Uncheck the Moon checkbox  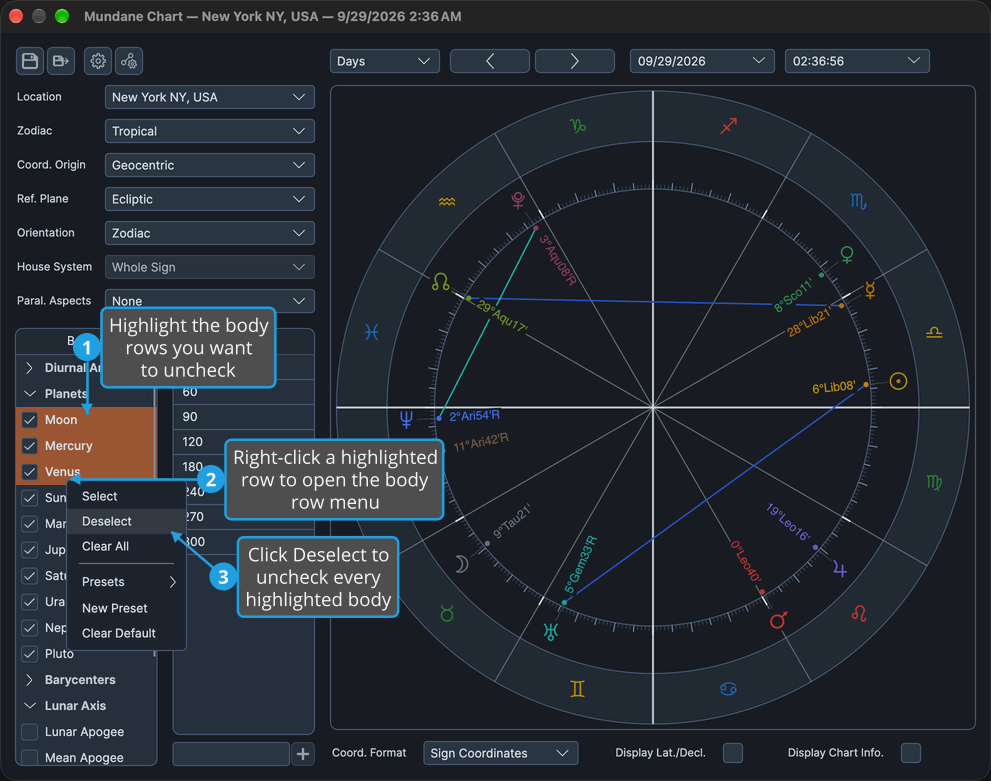click(30, 420)
